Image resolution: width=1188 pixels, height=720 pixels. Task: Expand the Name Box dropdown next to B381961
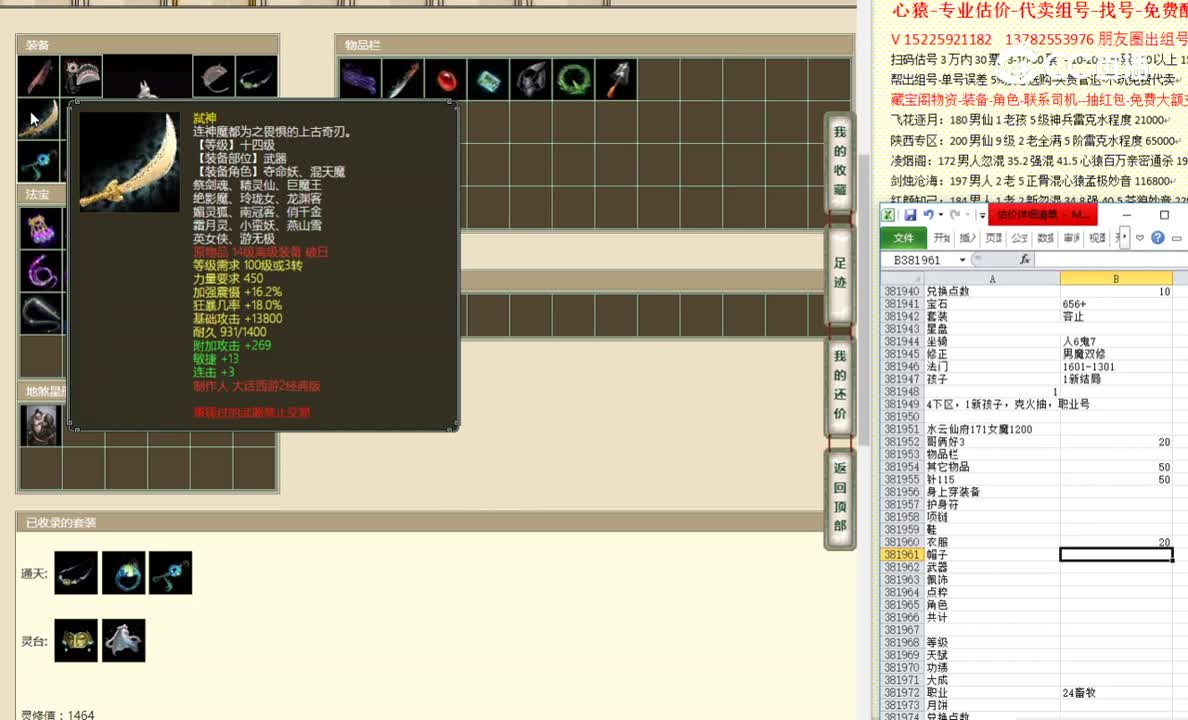(962, 260)
